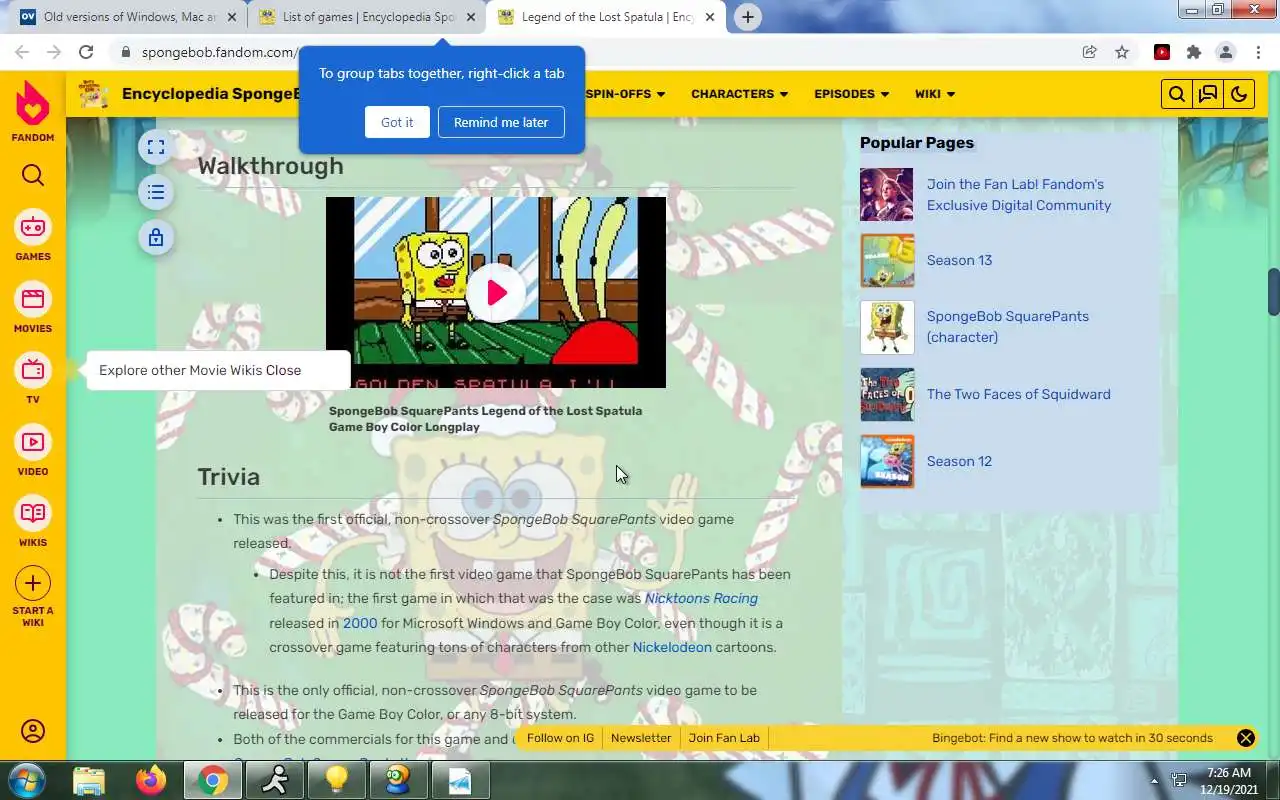
Task: Expand the Characters dropdown menu
Action: 740,94
